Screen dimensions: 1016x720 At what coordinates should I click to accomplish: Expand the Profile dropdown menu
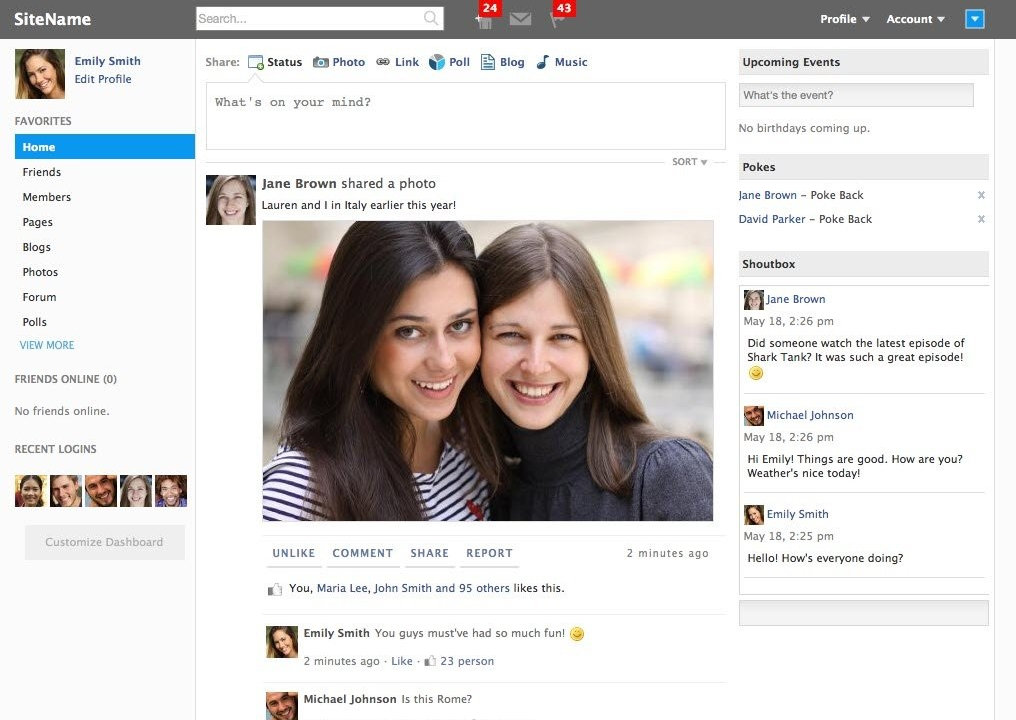845,19
